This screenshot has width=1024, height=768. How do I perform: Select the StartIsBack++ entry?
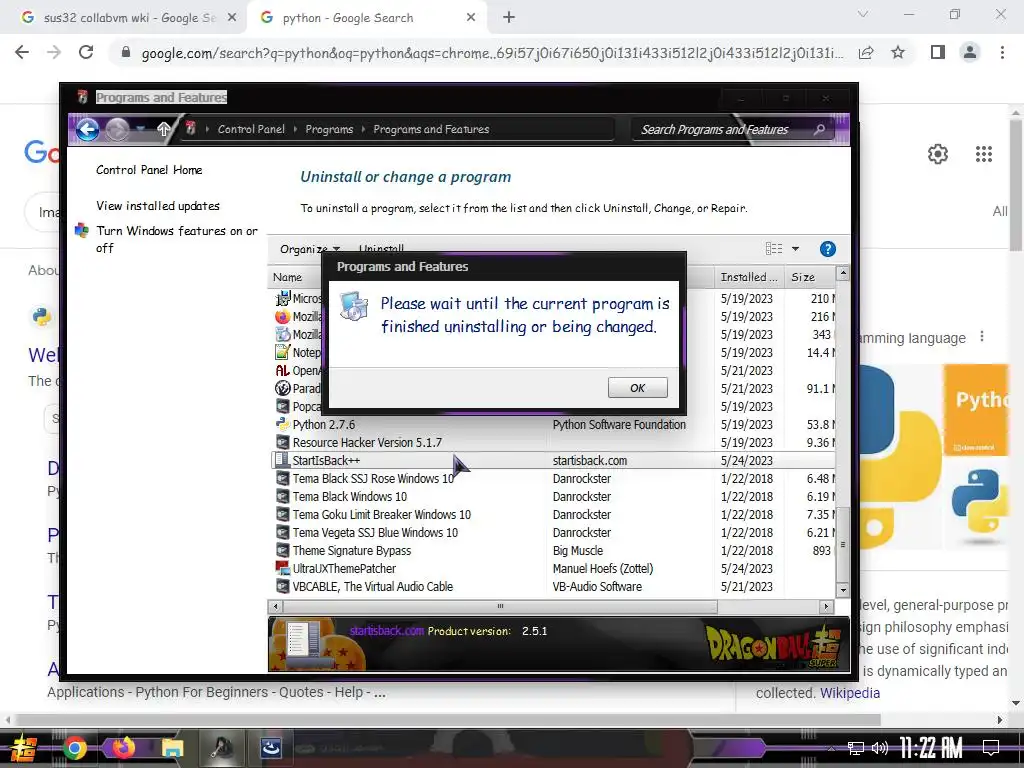(553, 460)
